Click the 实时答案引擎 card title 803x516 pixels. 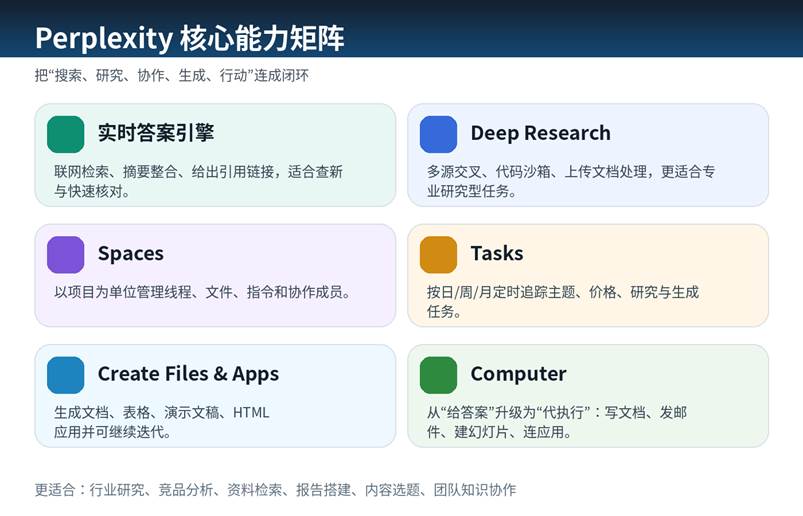(x=155, y=133)
